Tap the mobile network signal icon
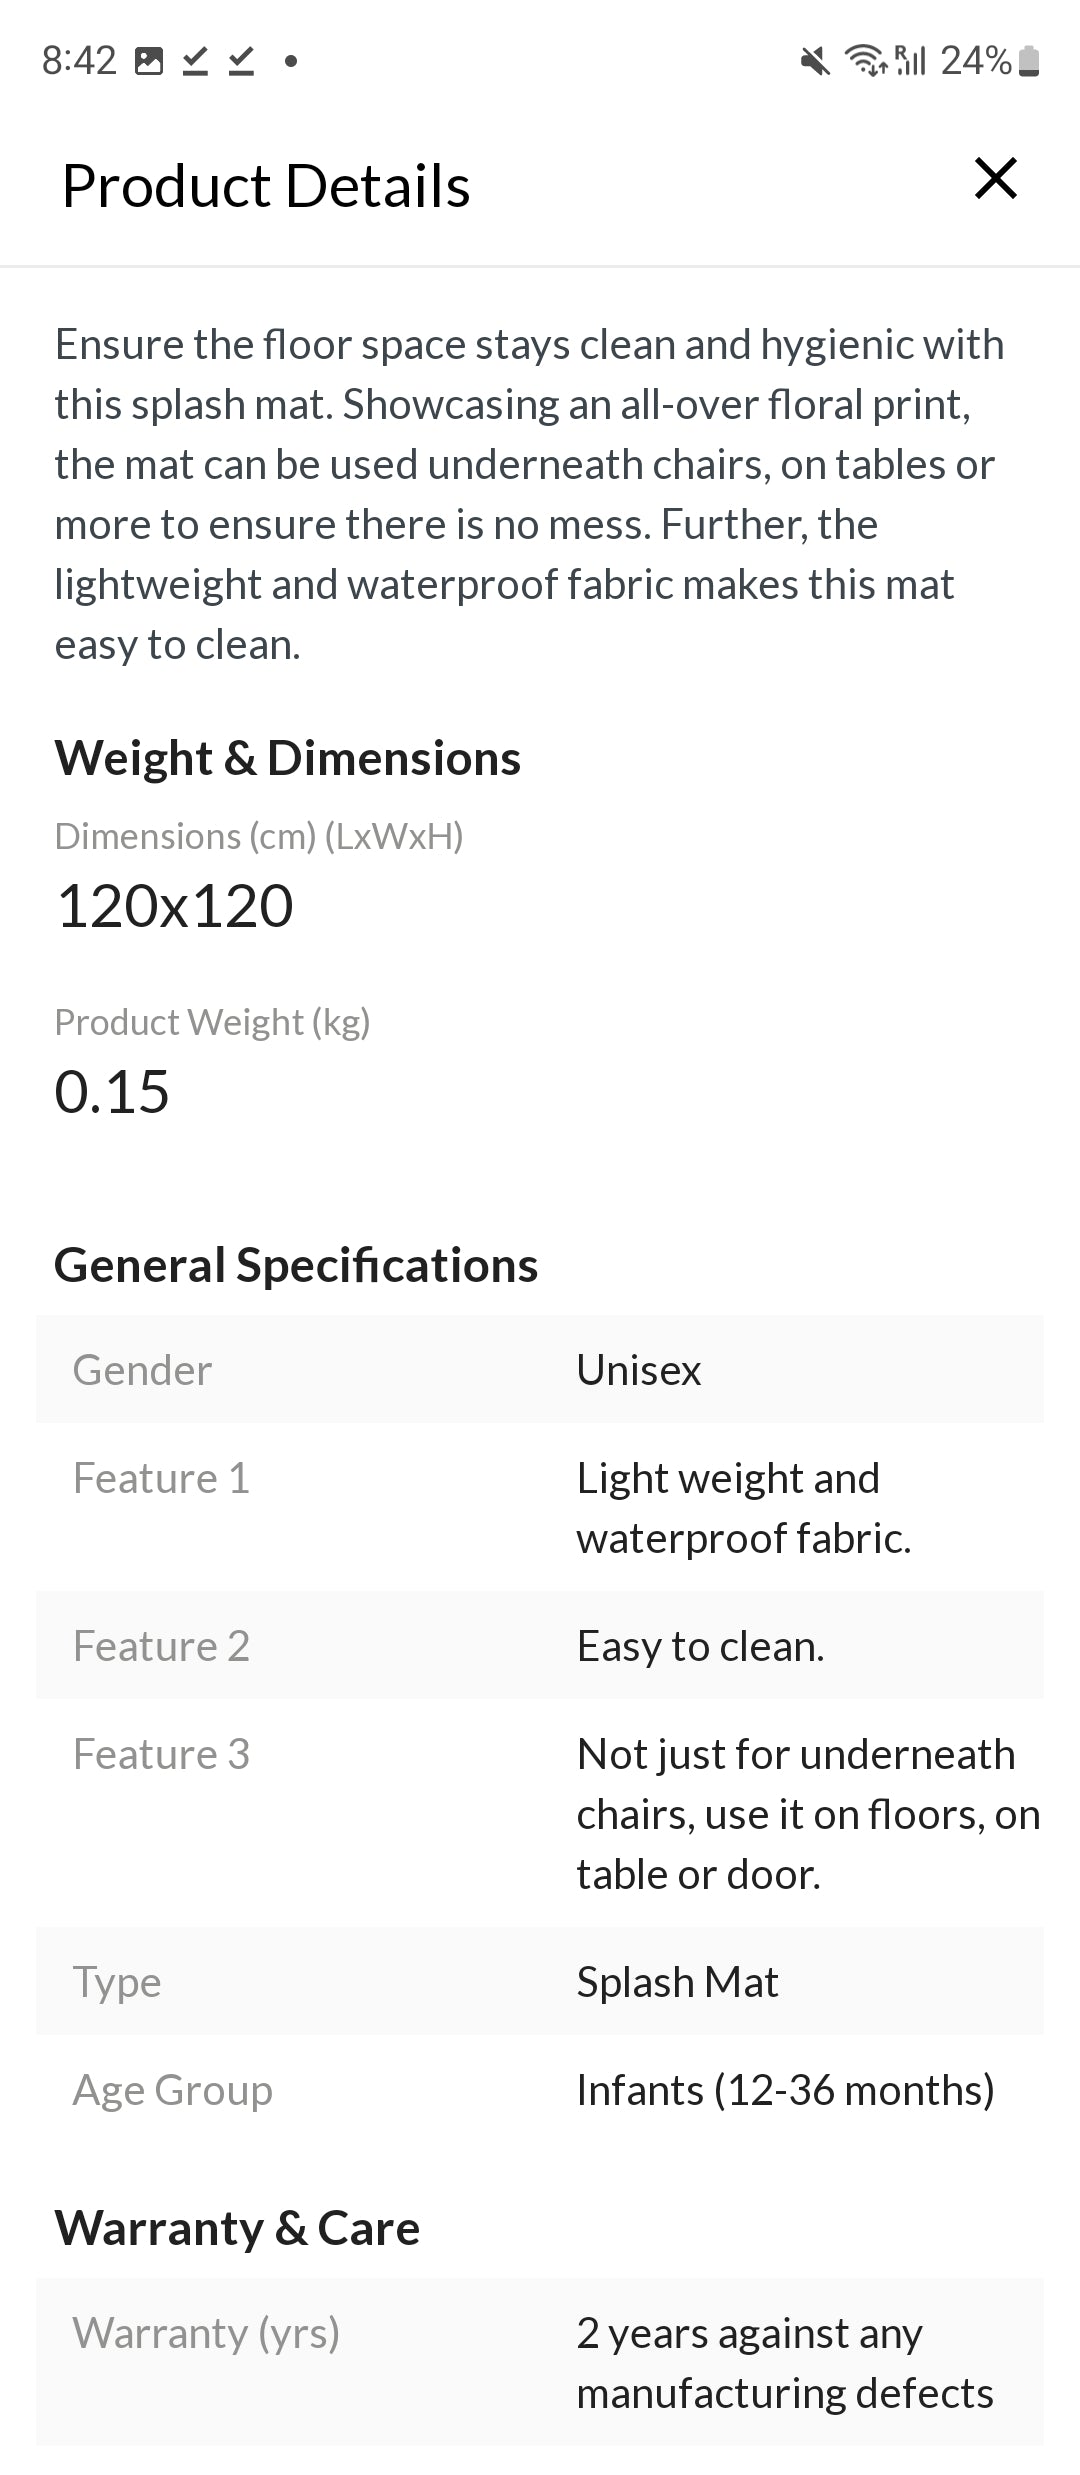 pos(910,61)
